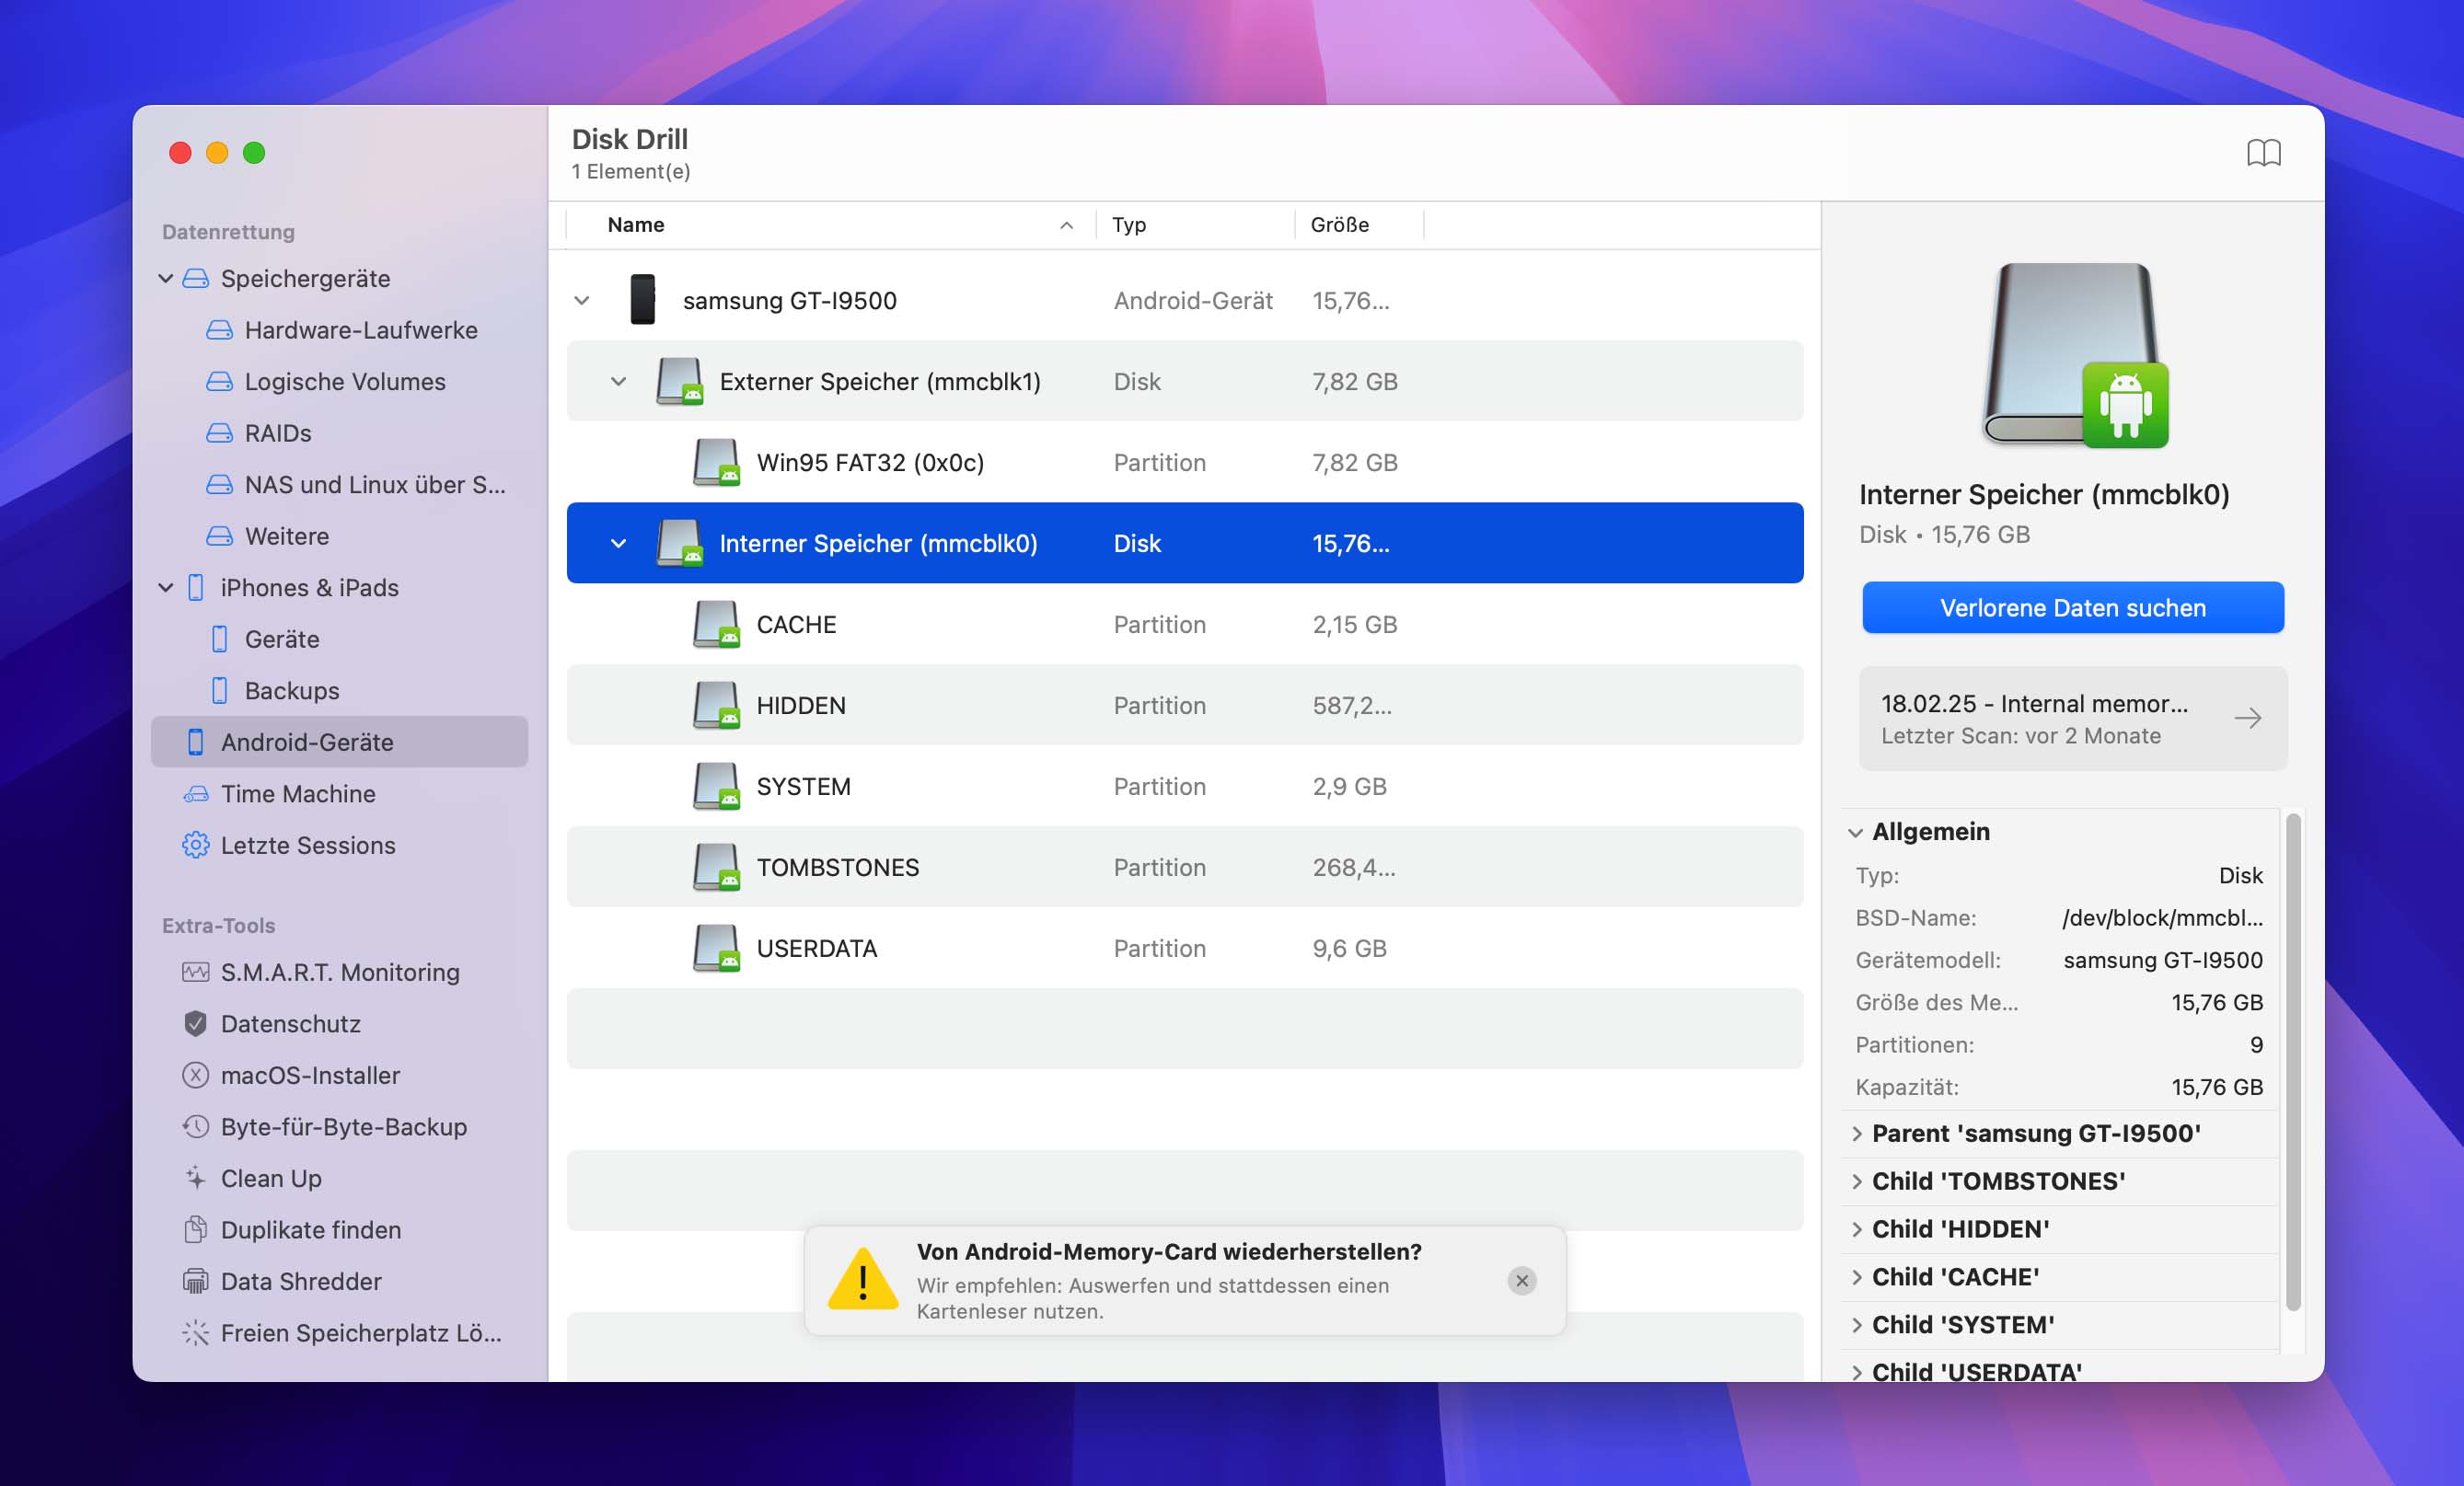
Task: Open Data Shredder tool
Action: 340,1281
